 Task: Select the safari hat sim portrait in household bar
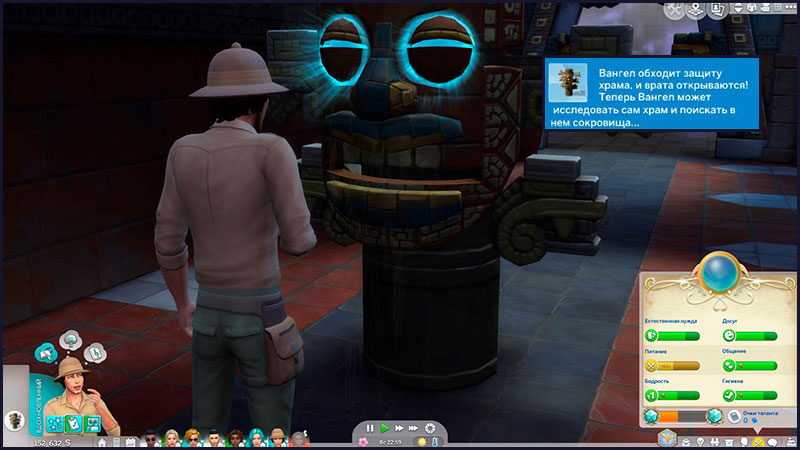coord(278,438)
